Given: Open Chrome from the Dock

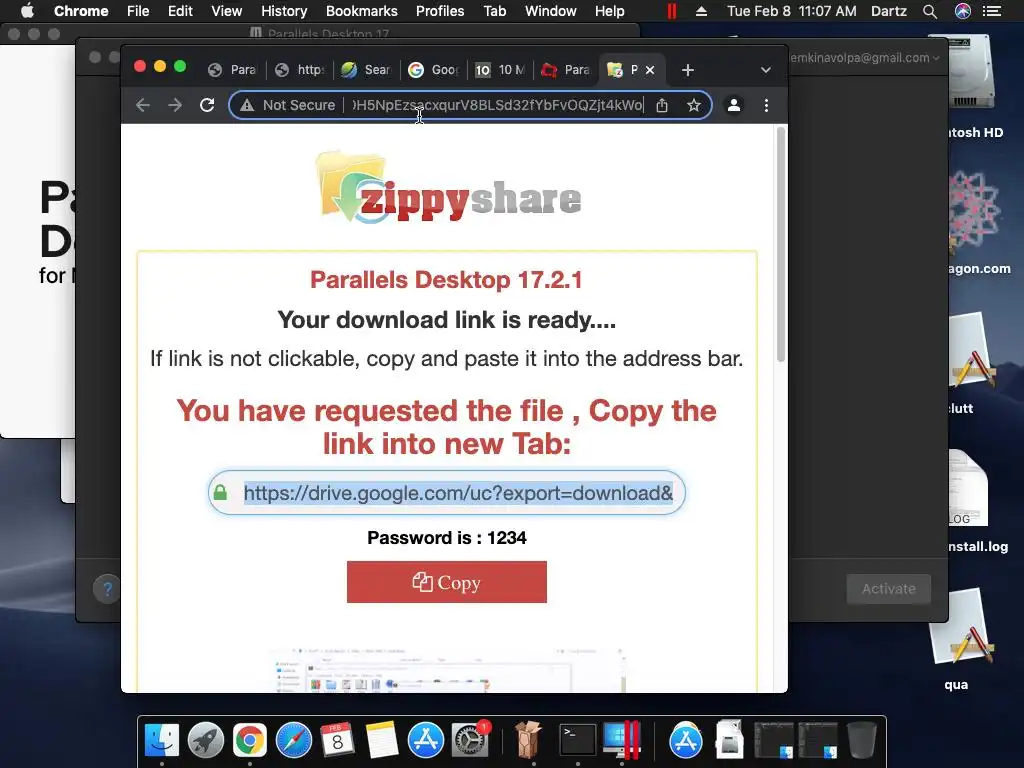Looking at the screenshot, I should pyautogui.click(x=249, y=741).
